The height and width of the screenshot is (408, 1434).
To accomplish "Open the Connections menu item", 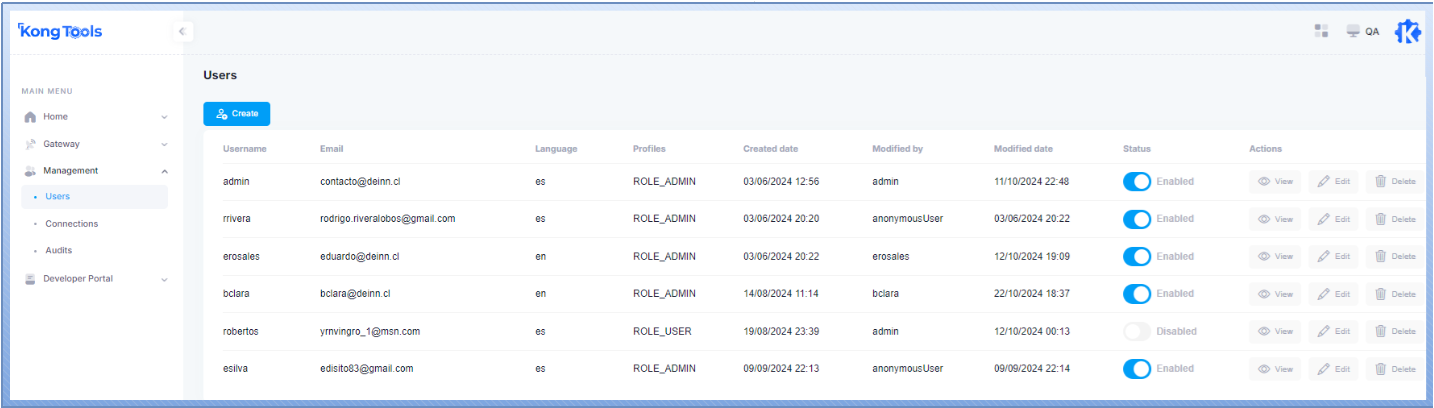I will click(71, 224).
